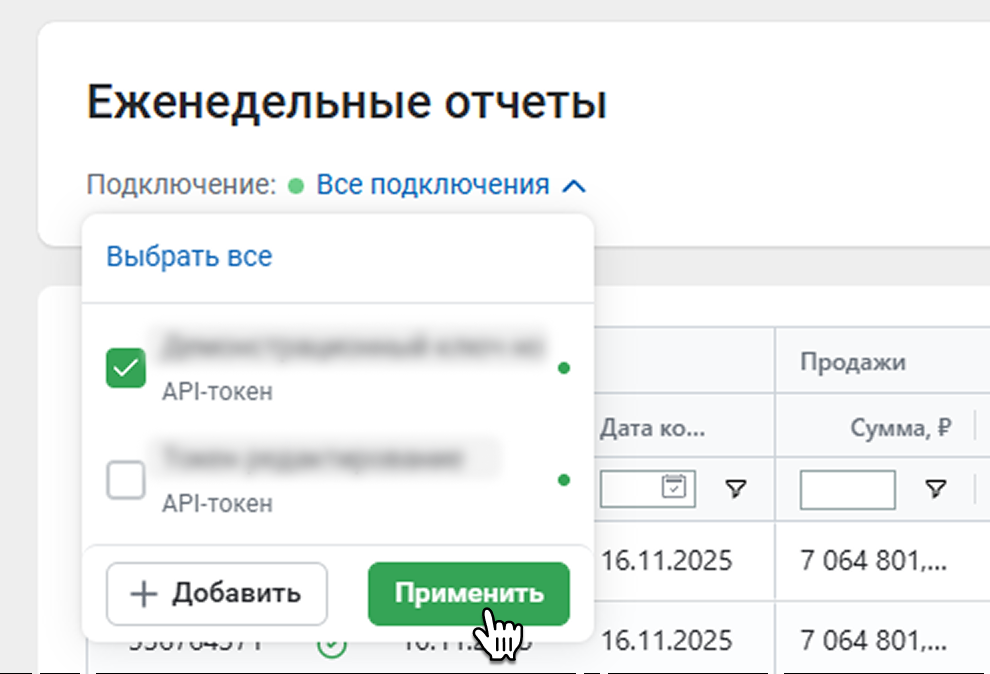
Task: Click the Все подключения dropdown label
Action: [x=432, y=185]
